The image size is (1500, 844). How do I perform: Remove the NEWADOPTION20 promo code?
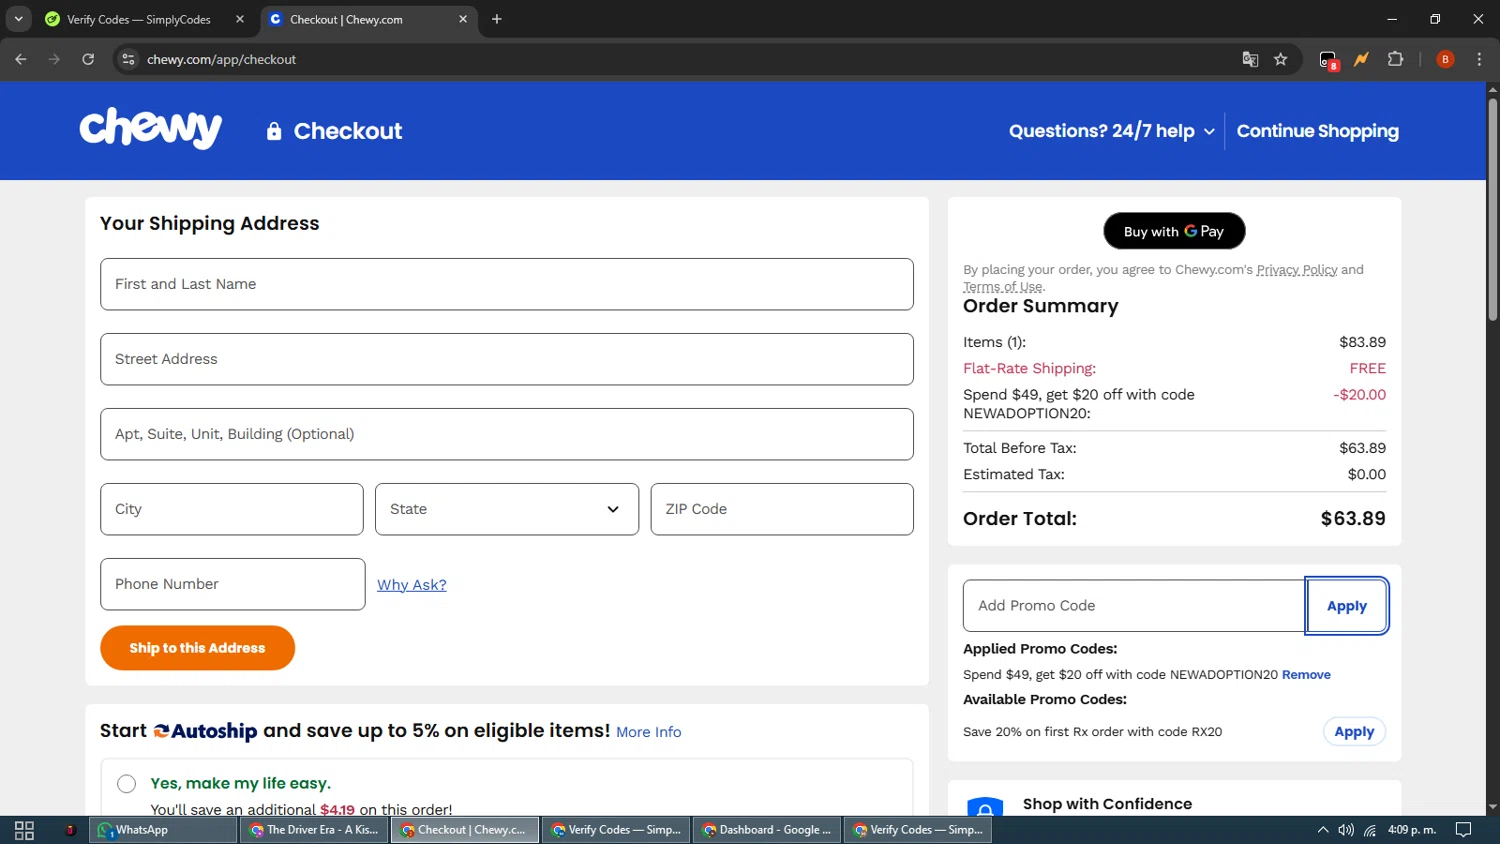tap(1306, 675)
